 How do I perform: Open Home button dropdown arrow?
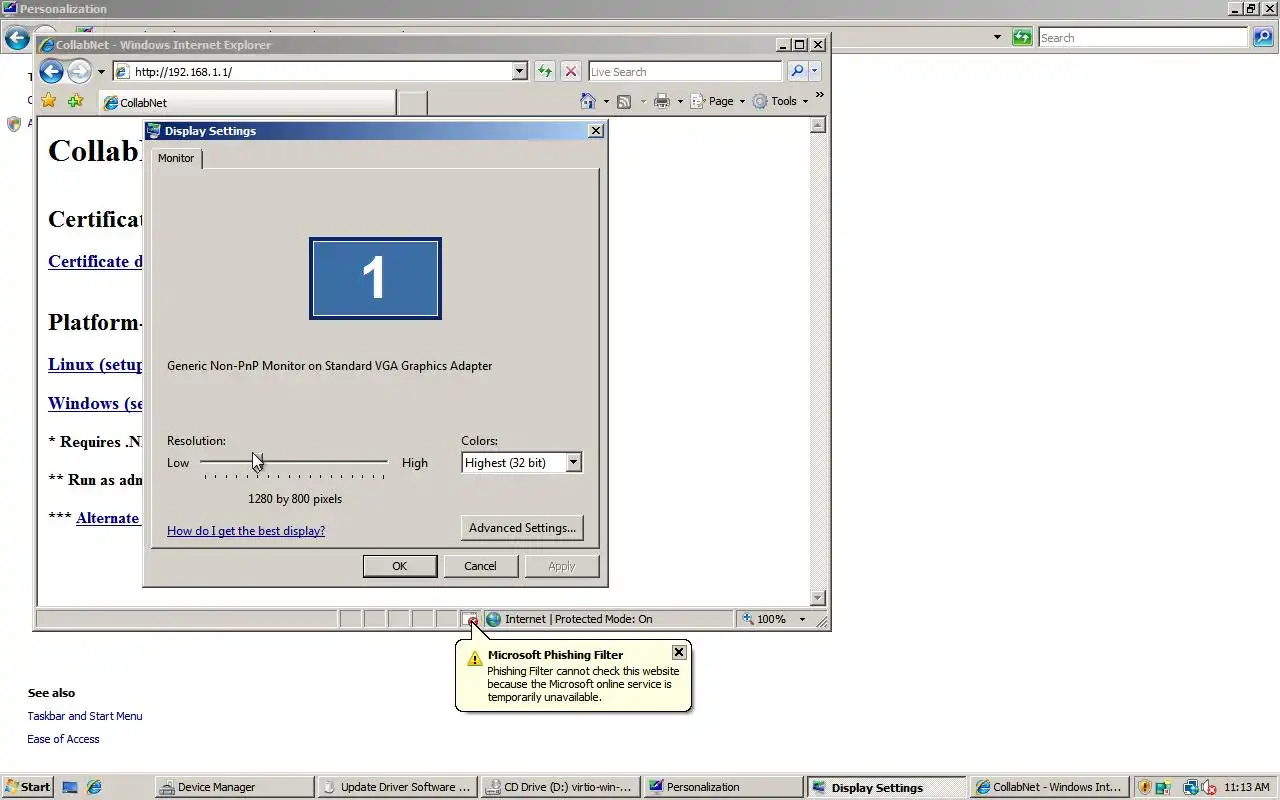pyautogui.click(x=606, y=102)
